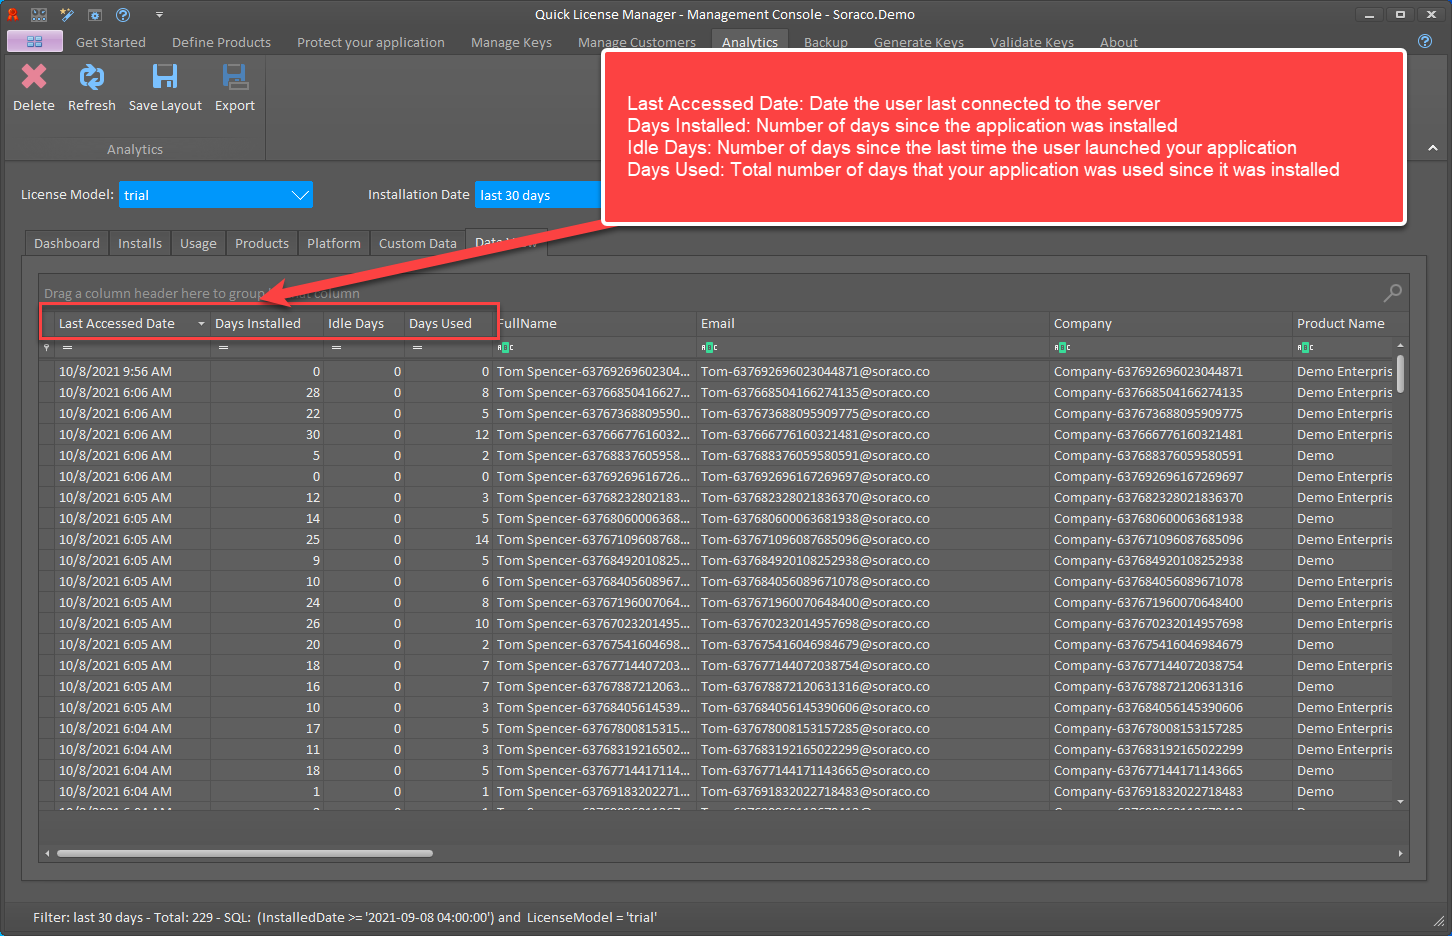Click the Email filter operator icon
The image size is (1452, 936).
click(709, 347)
